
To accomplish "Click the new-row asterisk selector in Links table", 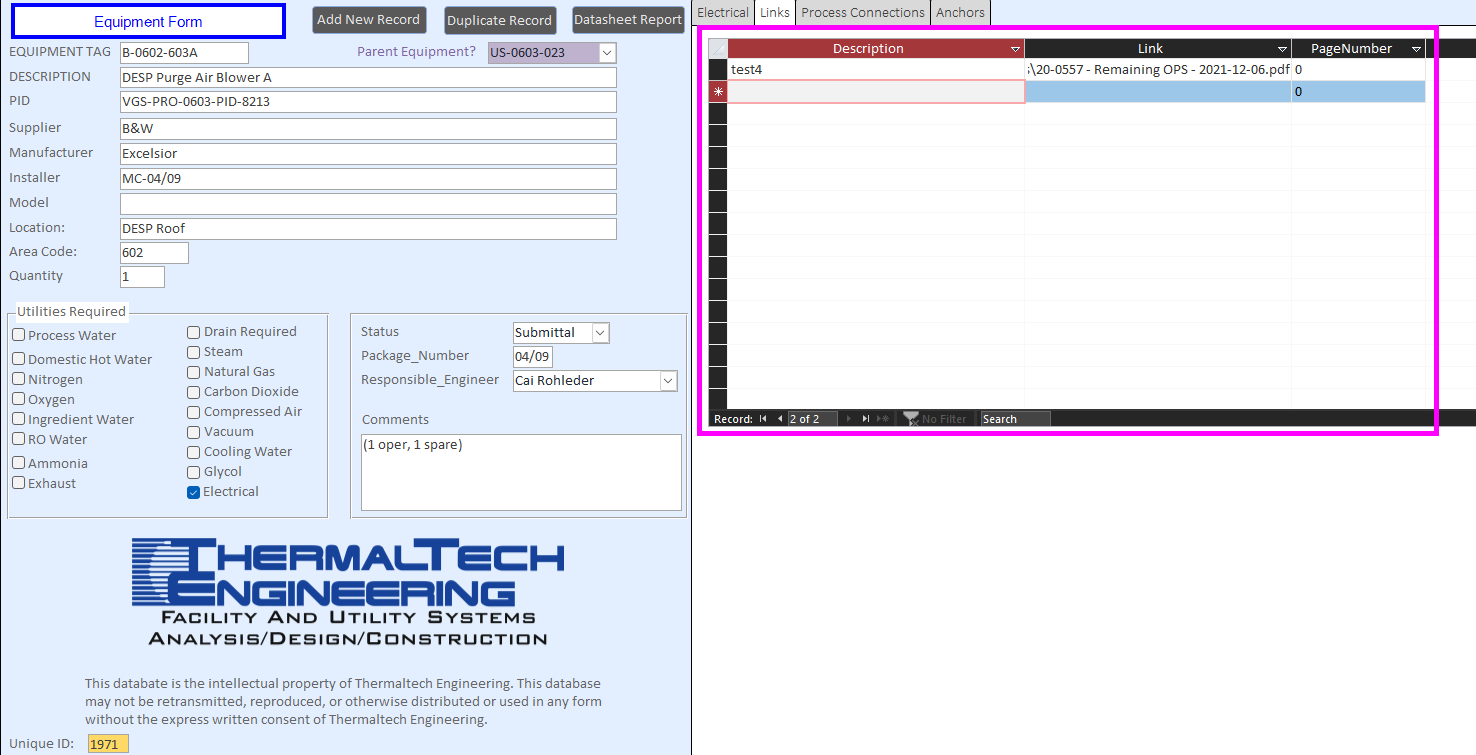I will pyautogui.click(x=718, y=91).
